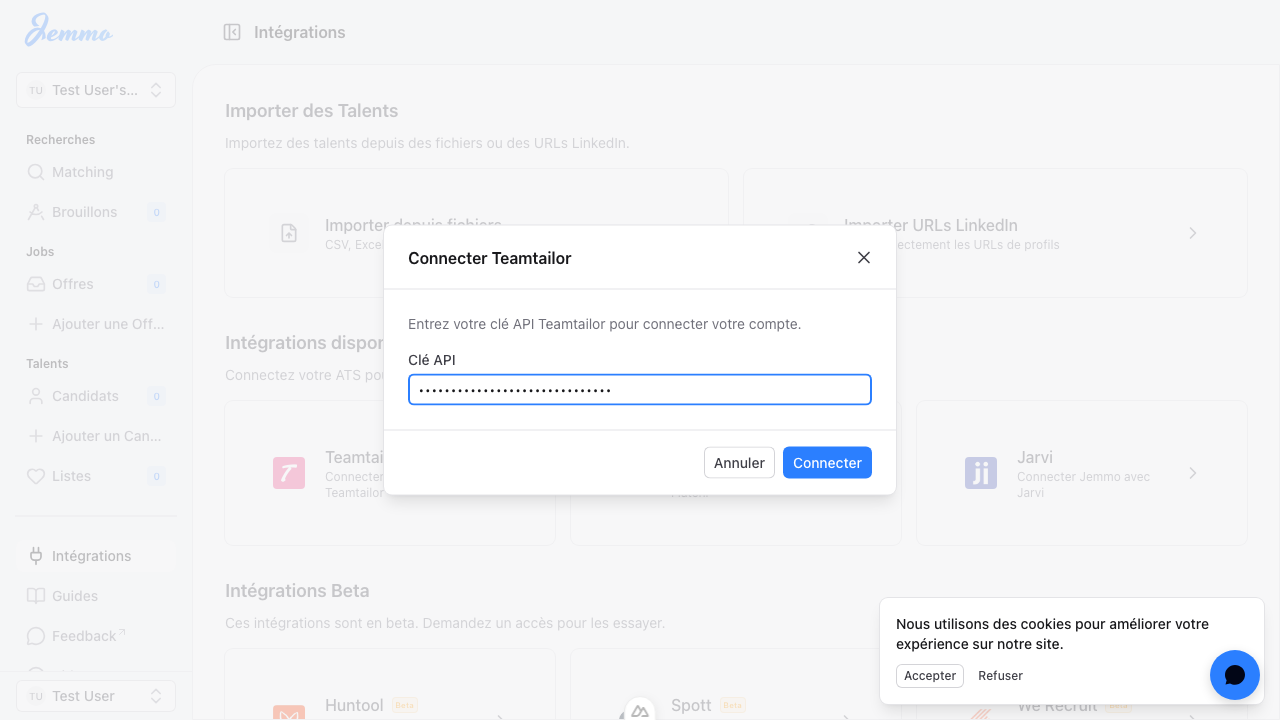Open the chat support bubble
Image resolution: width=1280 pixels, height=720 pixels.
[1234, 675]
